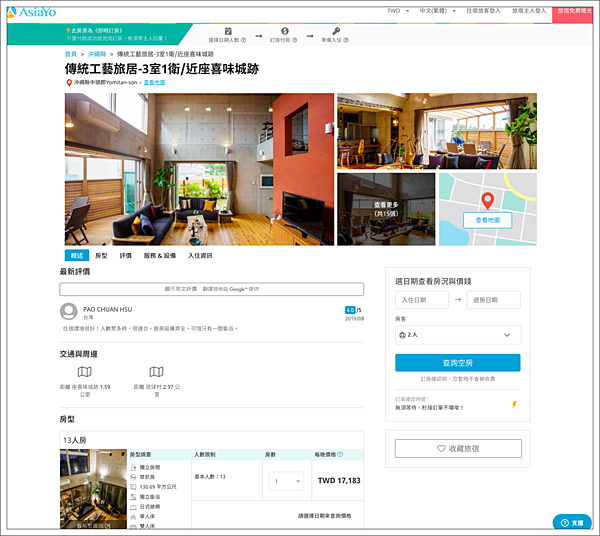Switch to the 入住資訊 tab
Screen dimensions: 600x536
pos(200,256)
